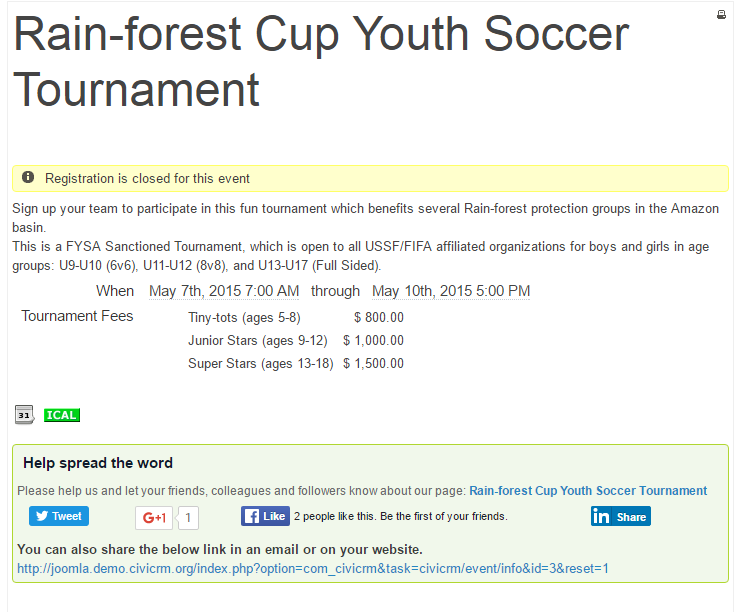Share via the LinkedIn Share button

621,516
